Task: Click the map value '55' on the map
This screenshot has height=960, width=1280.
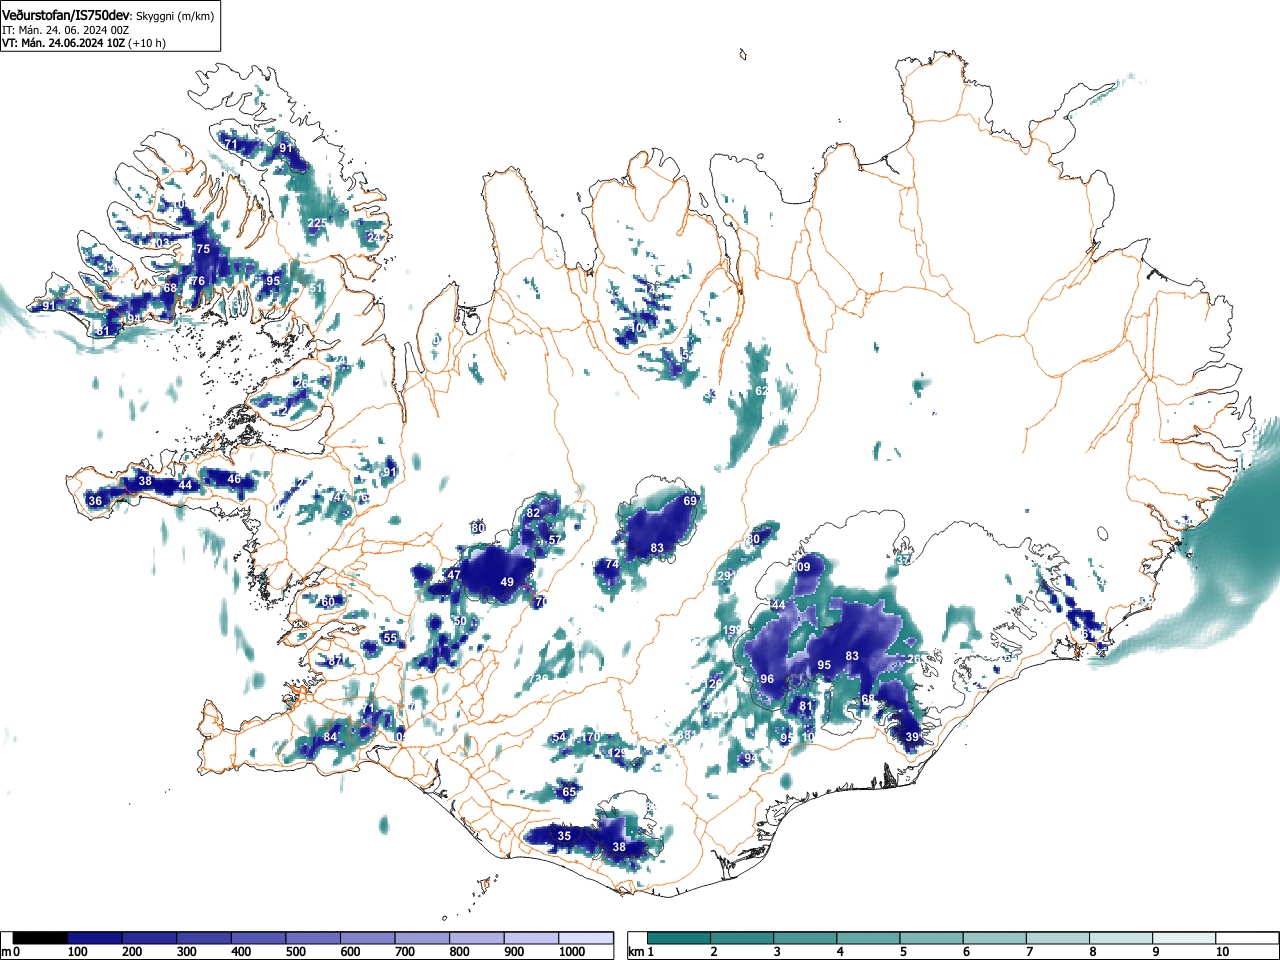Action: 390,638
